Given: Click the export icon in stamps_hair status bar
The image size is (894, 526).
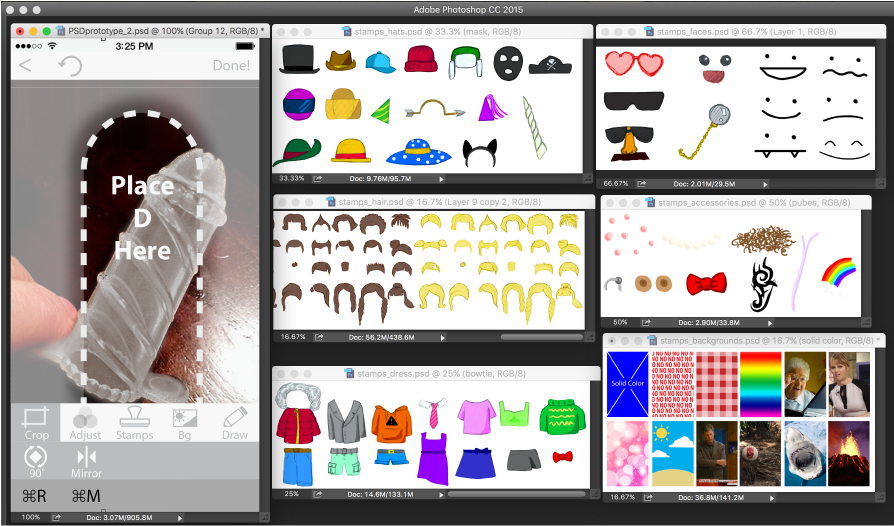Looking at the screenshot, I should [318, 337].
